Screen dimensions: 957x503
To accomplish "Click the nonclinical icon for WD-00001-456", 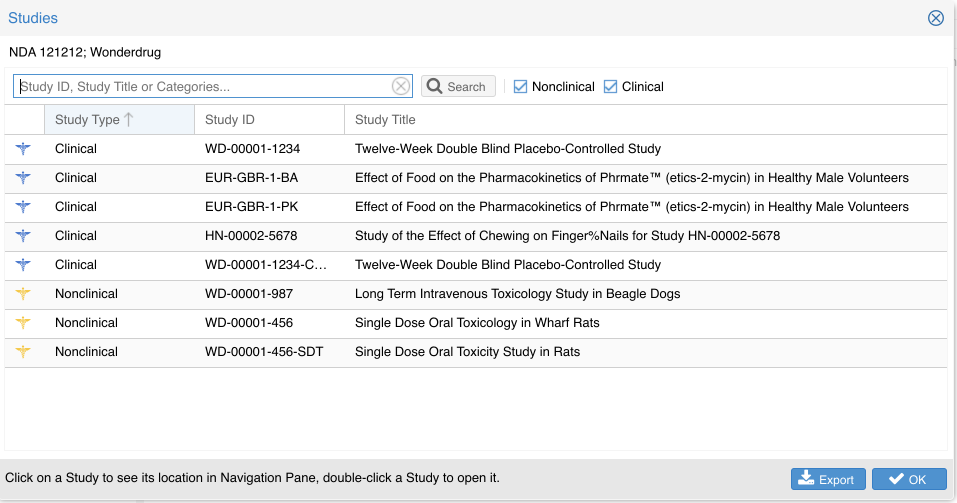I will pyautogui.click(x=24, y=323).
